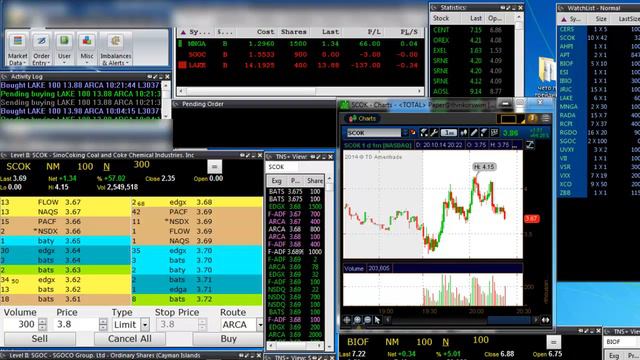
Task: Click the Share column header in TNS View
Action: tap(315, 180)
